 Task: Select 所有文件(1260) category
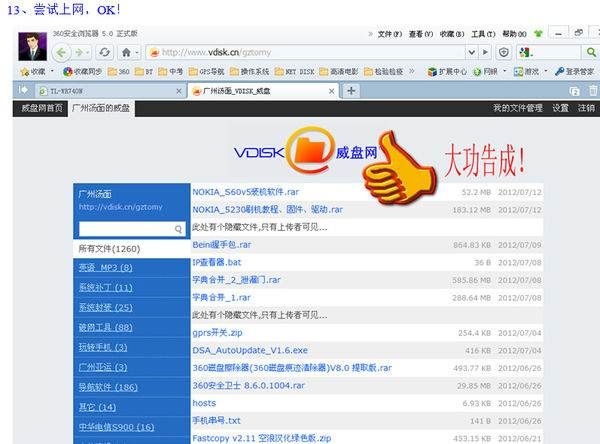point(131,249)
